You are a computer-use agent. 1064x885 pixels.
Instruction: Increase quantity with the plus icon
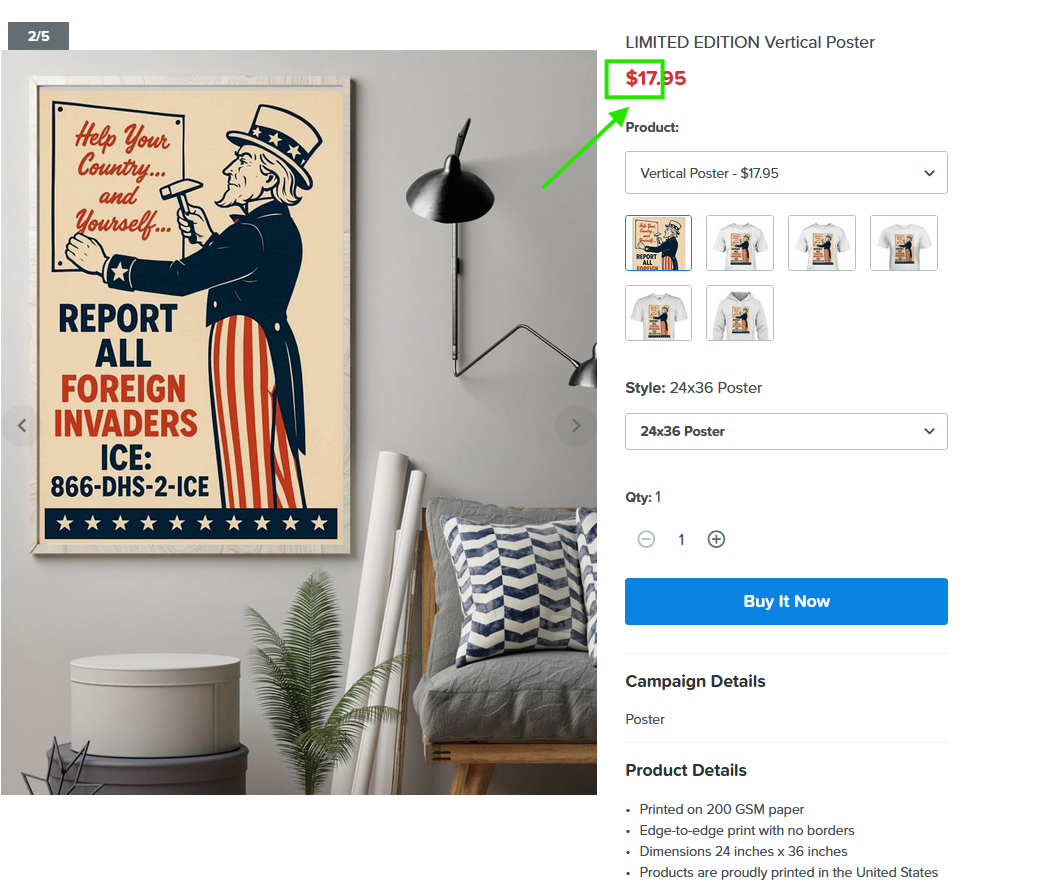click(716, 540)
